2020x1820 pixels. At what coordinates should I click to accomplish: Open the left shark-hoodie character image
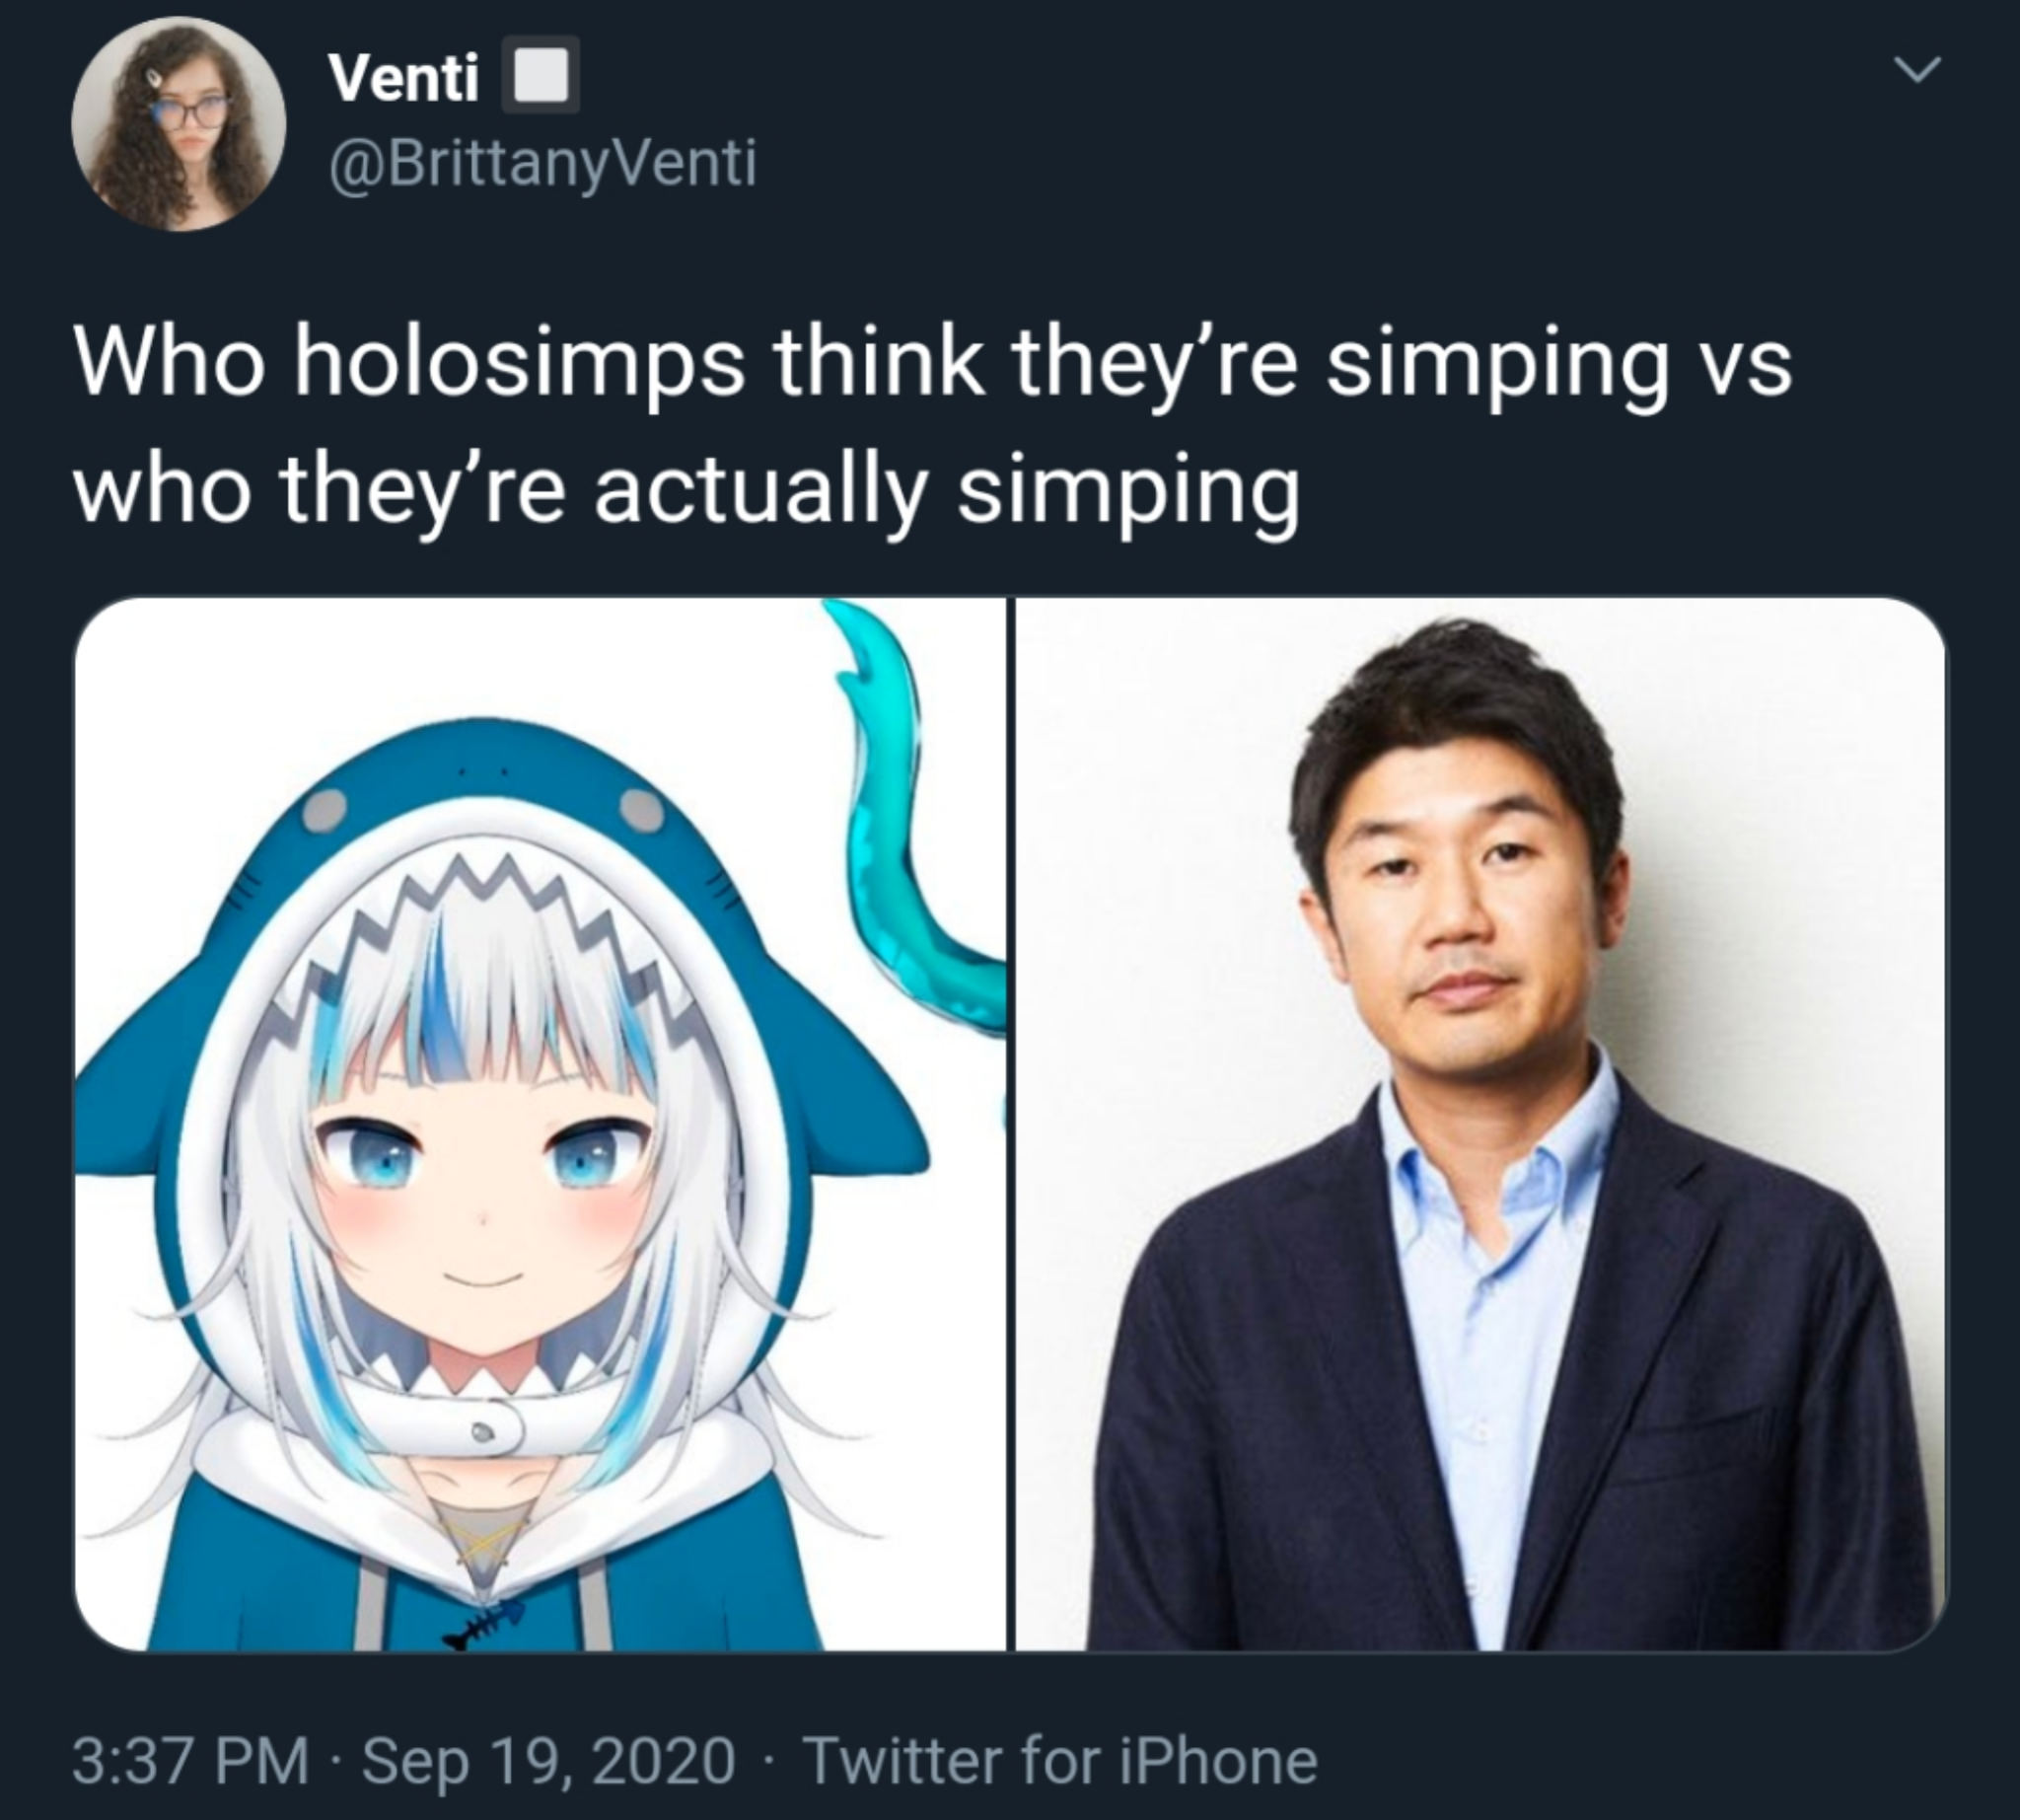[540, 1123]
